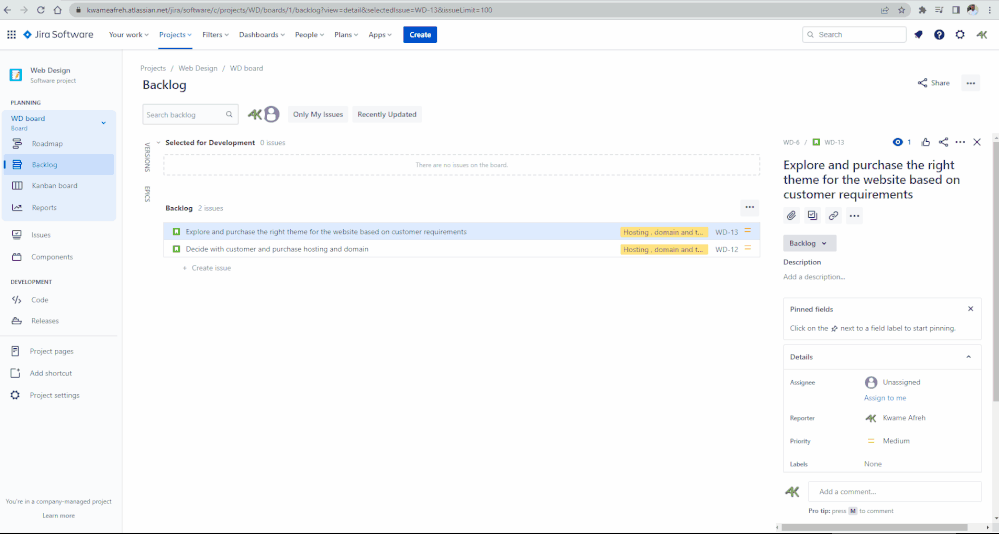Click Learn more link in sidebar

coord(59,516)
